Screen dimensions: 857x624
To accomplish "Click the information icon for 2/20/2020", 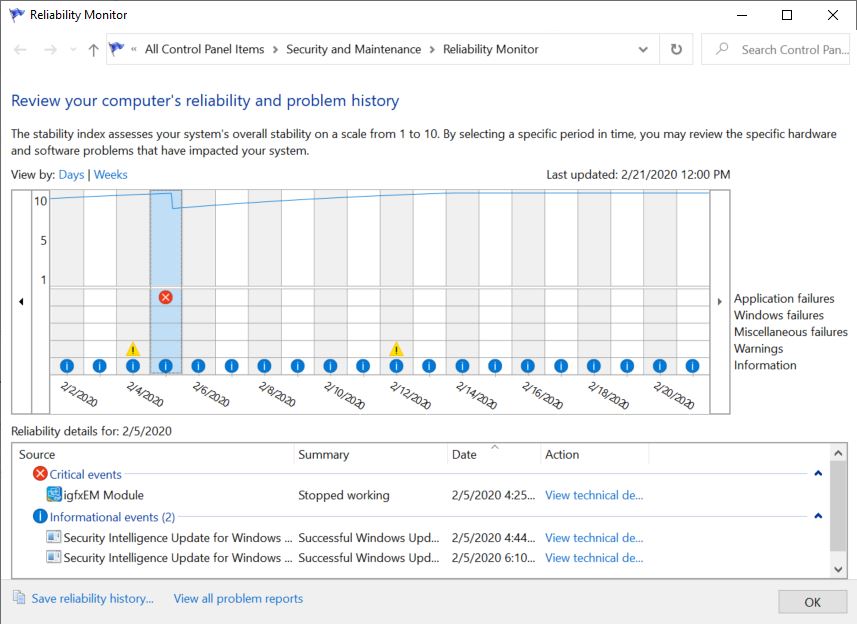I will [660, 366].
